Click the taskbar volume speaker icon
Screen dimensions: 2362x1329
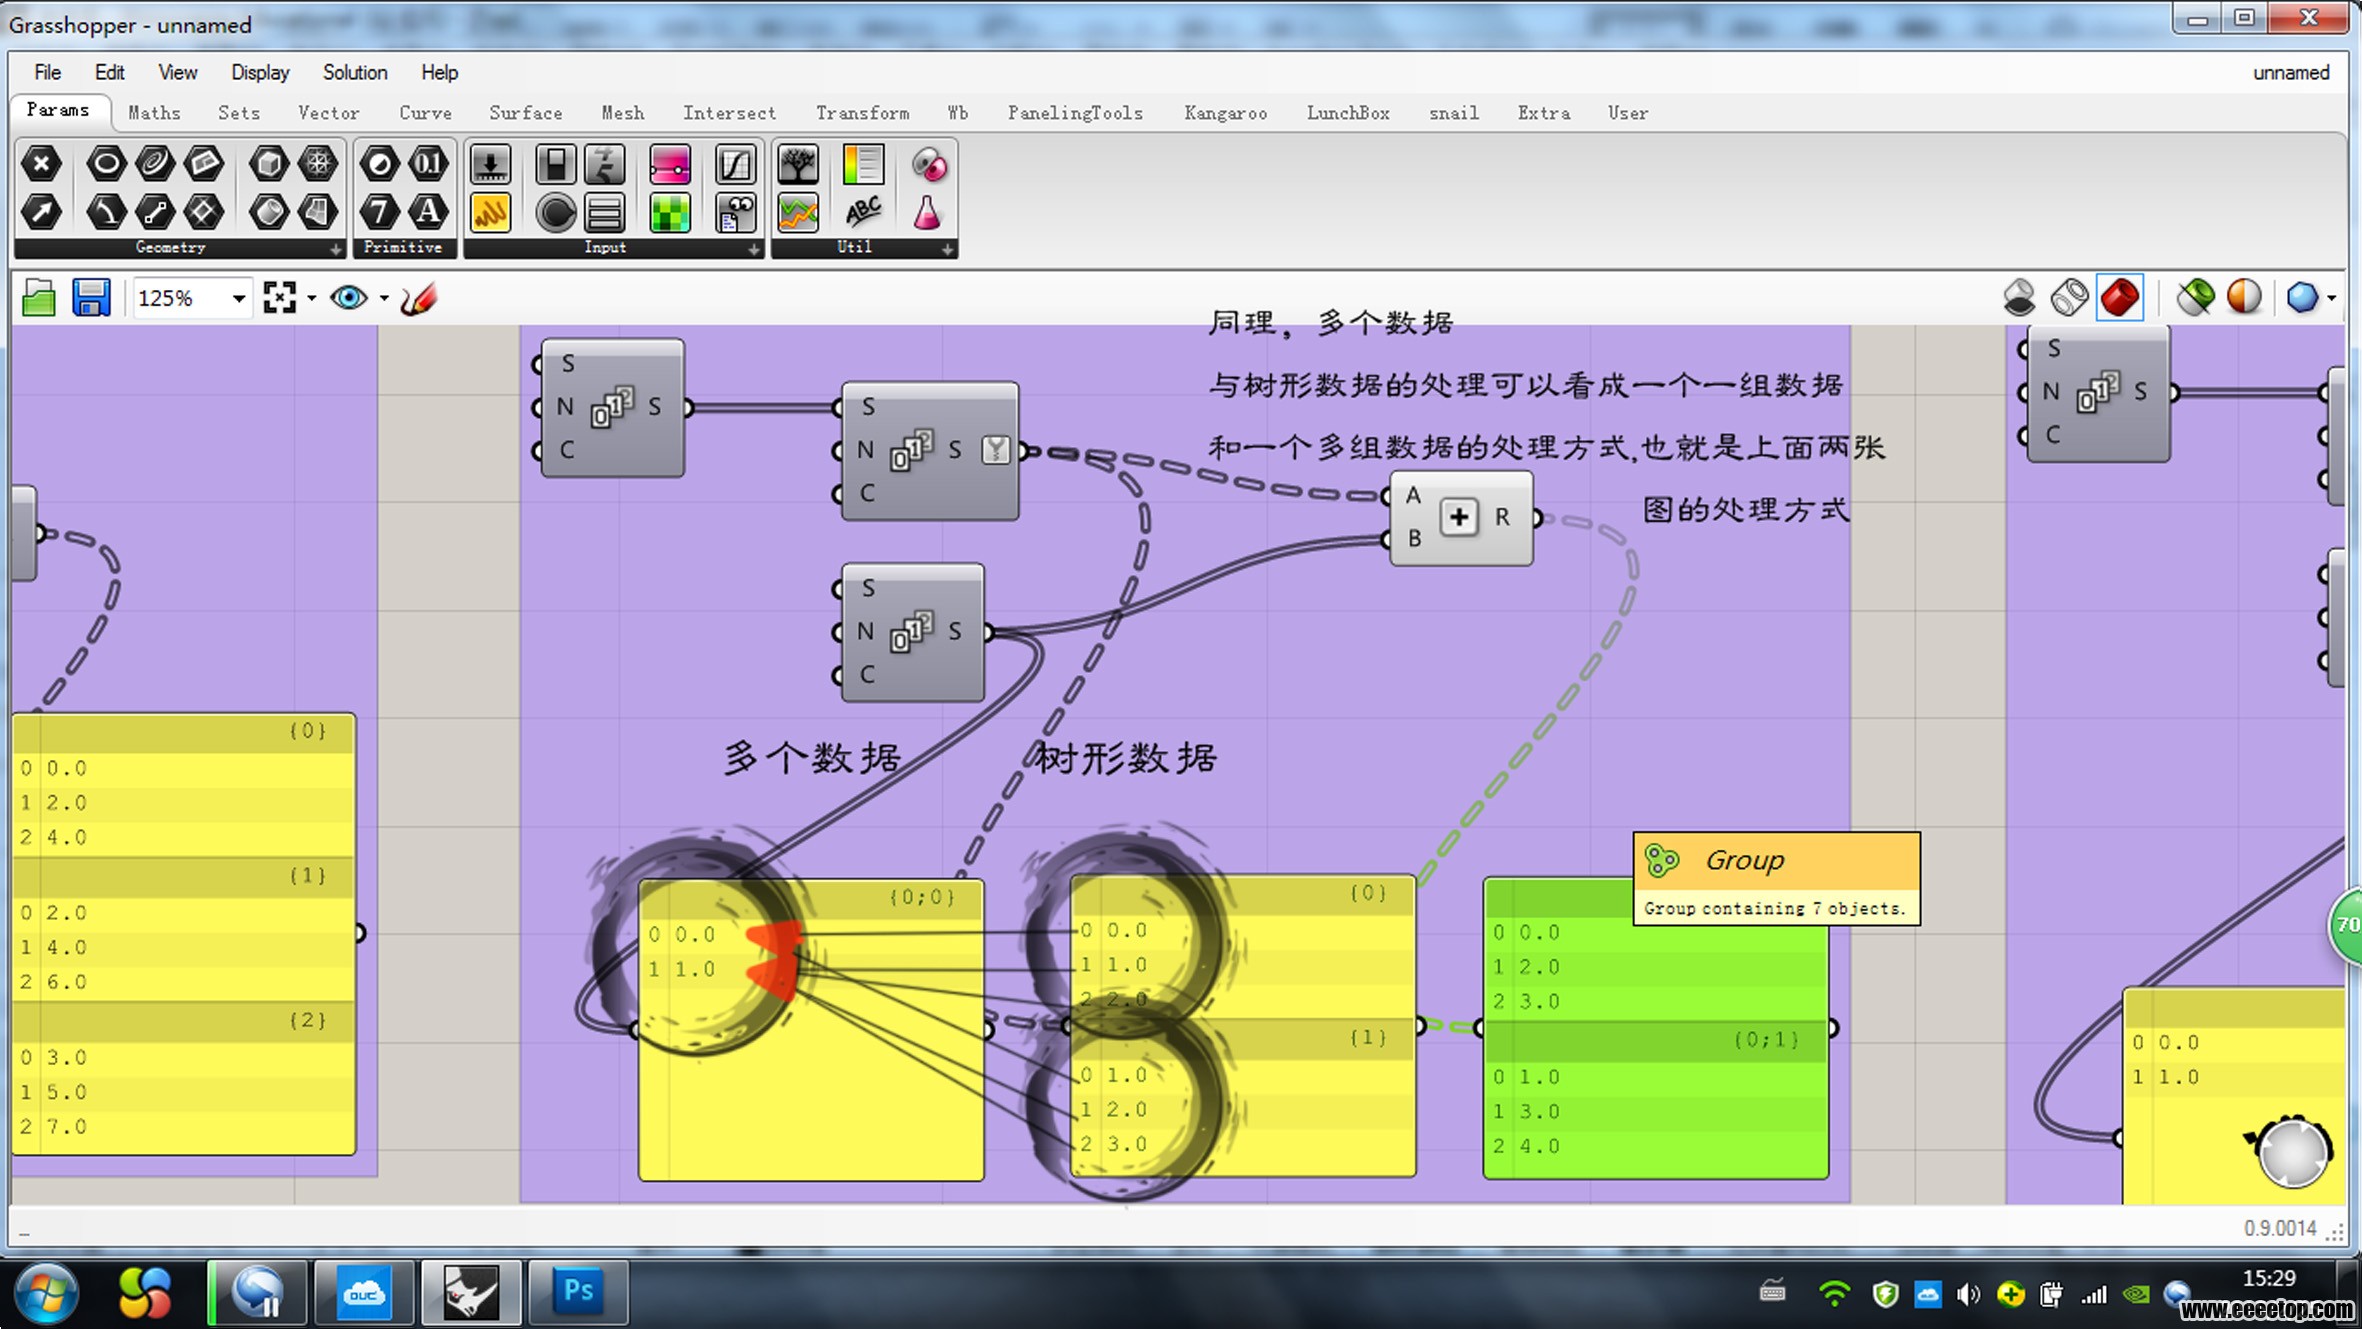(1968, 1295)
